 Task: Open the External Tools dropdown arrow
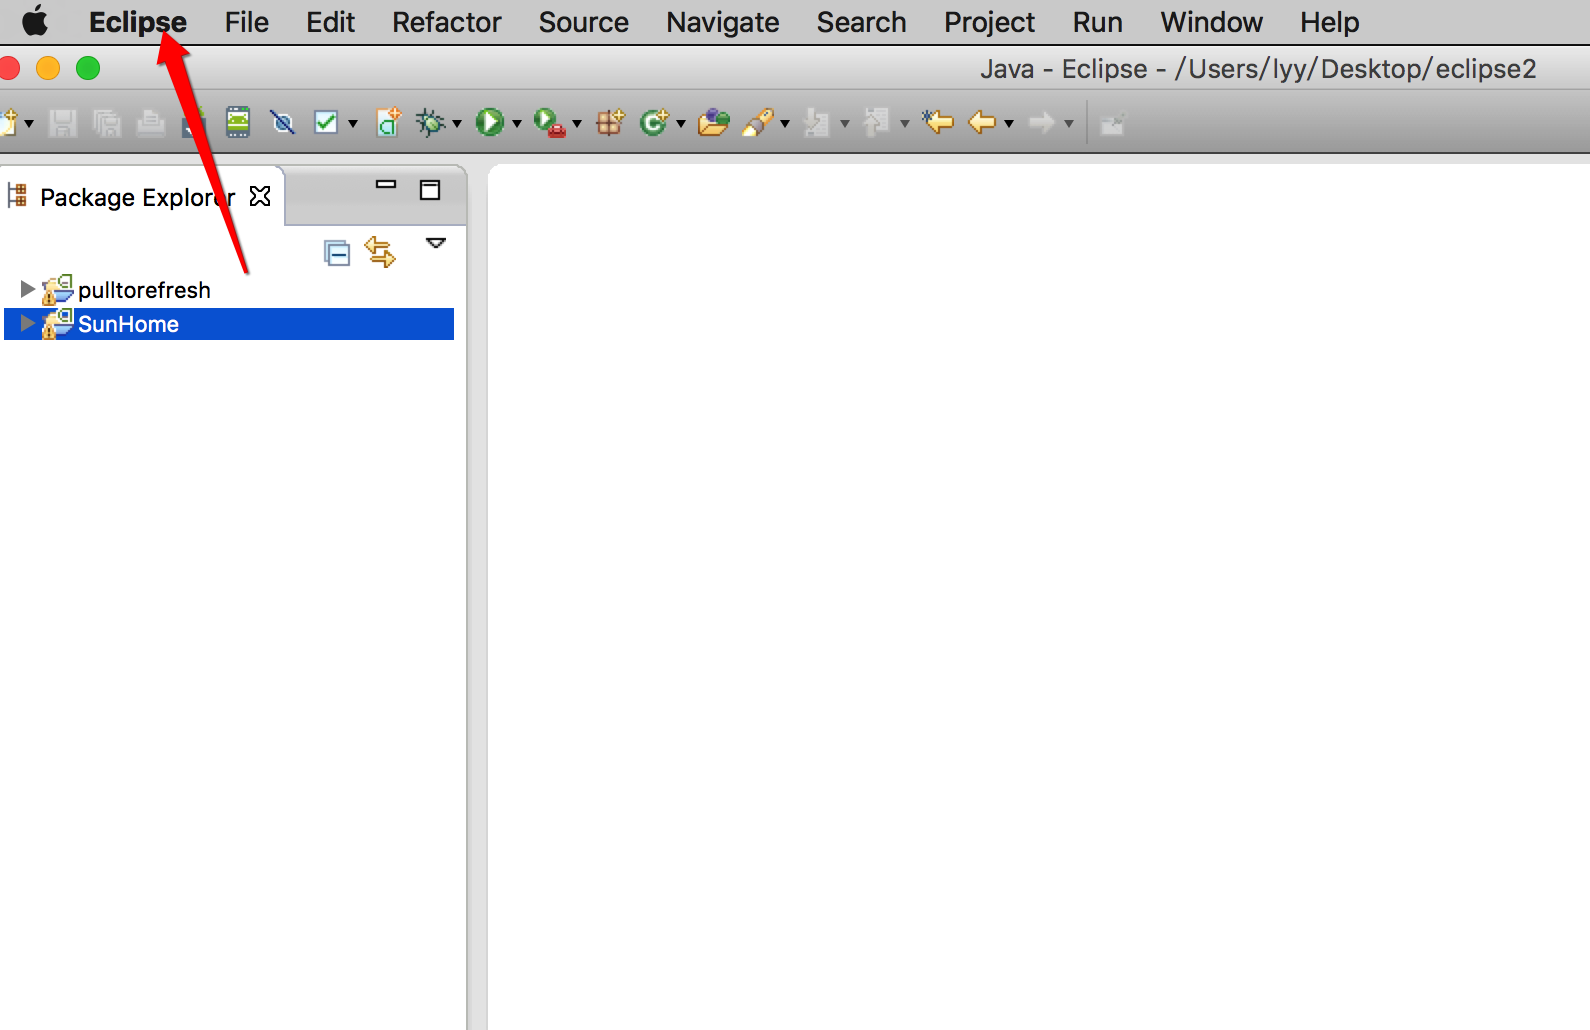point(577,124)
